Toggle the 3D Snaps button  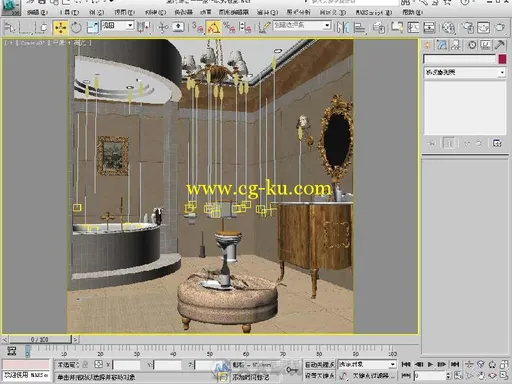(x=197, y=27)
